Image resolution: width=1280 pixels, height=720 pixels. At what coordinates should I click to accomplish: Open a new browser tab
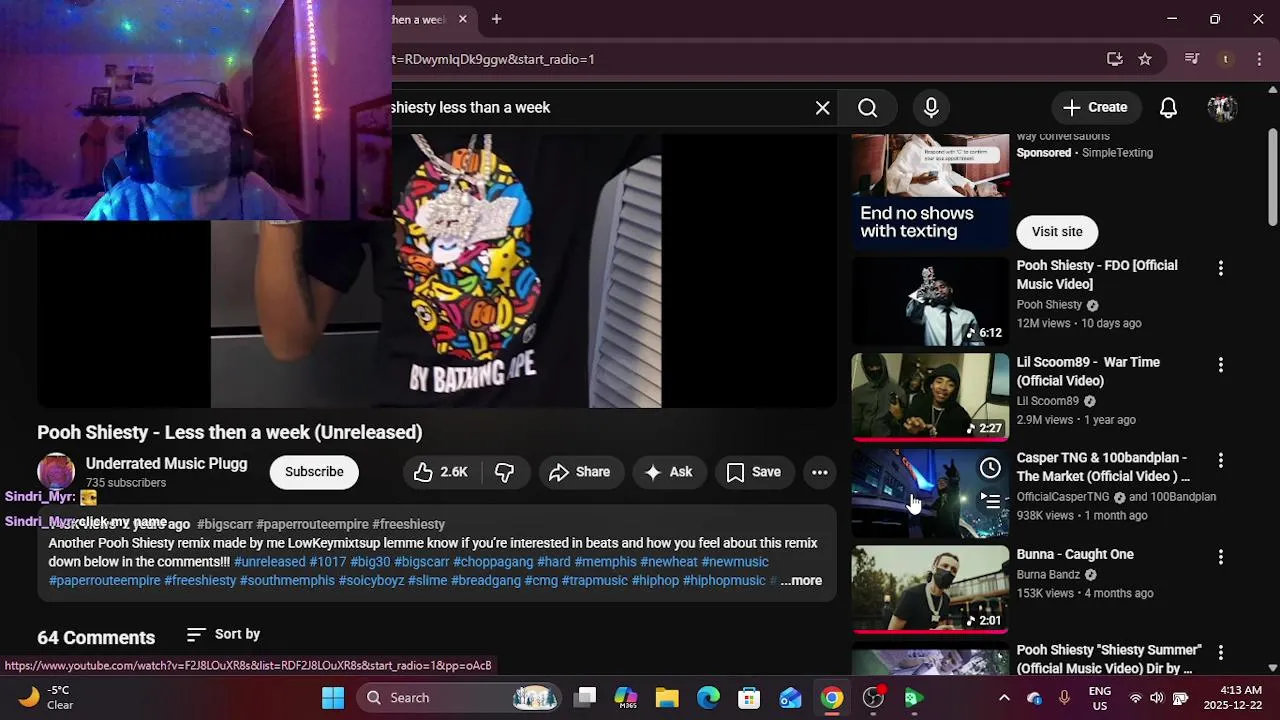point(496,19)
